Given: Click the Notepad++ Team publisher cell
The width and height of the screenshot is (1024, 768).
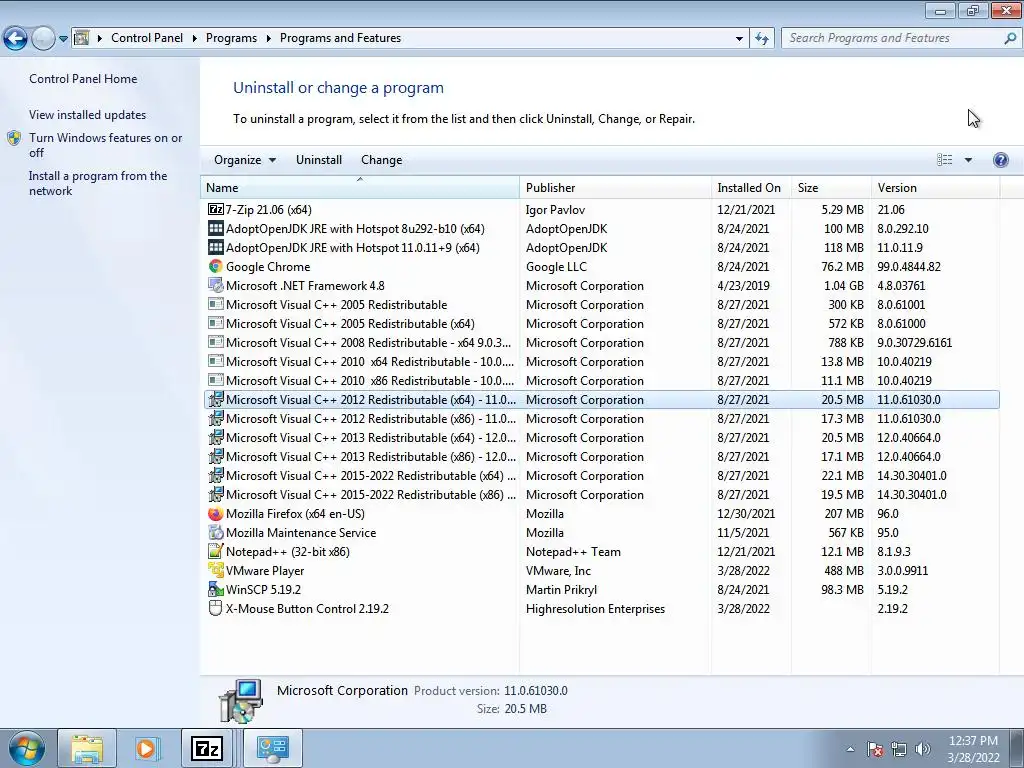Looking at the screenshot, I should [x=573, y=551].
